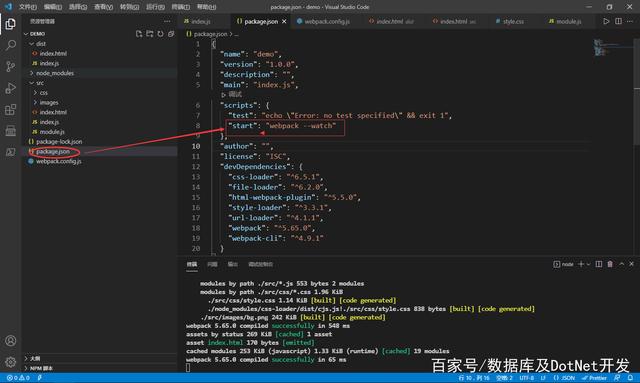
Task: Open module.js in the src folder
Action: click(52, 132)
